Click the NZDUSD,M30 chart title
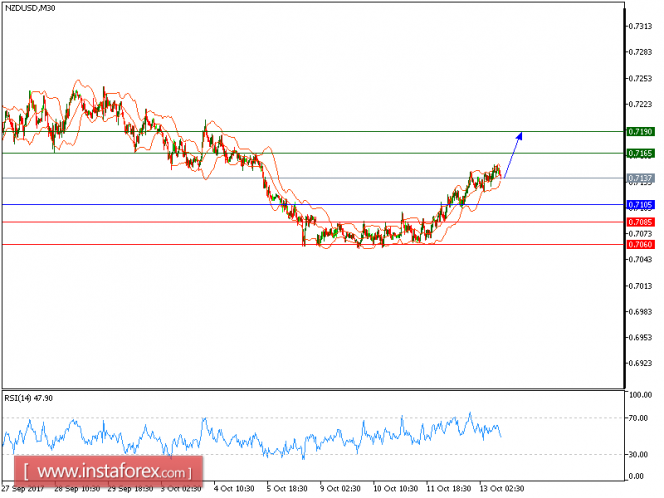The image size is (664, 498). 30,8
